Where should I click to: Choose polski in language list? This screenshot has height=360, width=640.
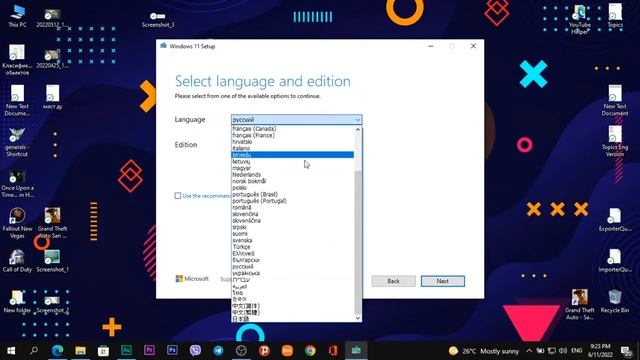293,188
